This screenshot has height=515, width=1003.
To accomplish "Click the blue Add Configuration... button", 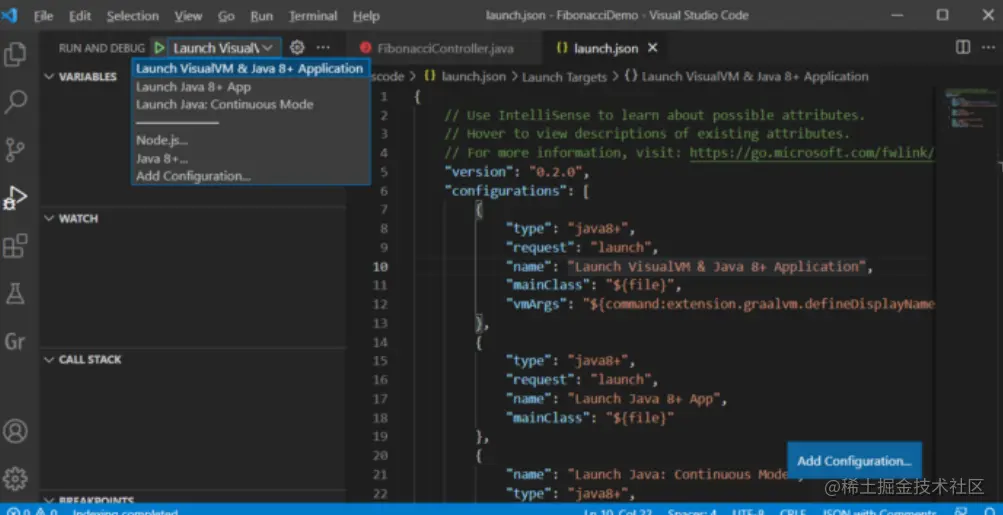I will point(854,461).
